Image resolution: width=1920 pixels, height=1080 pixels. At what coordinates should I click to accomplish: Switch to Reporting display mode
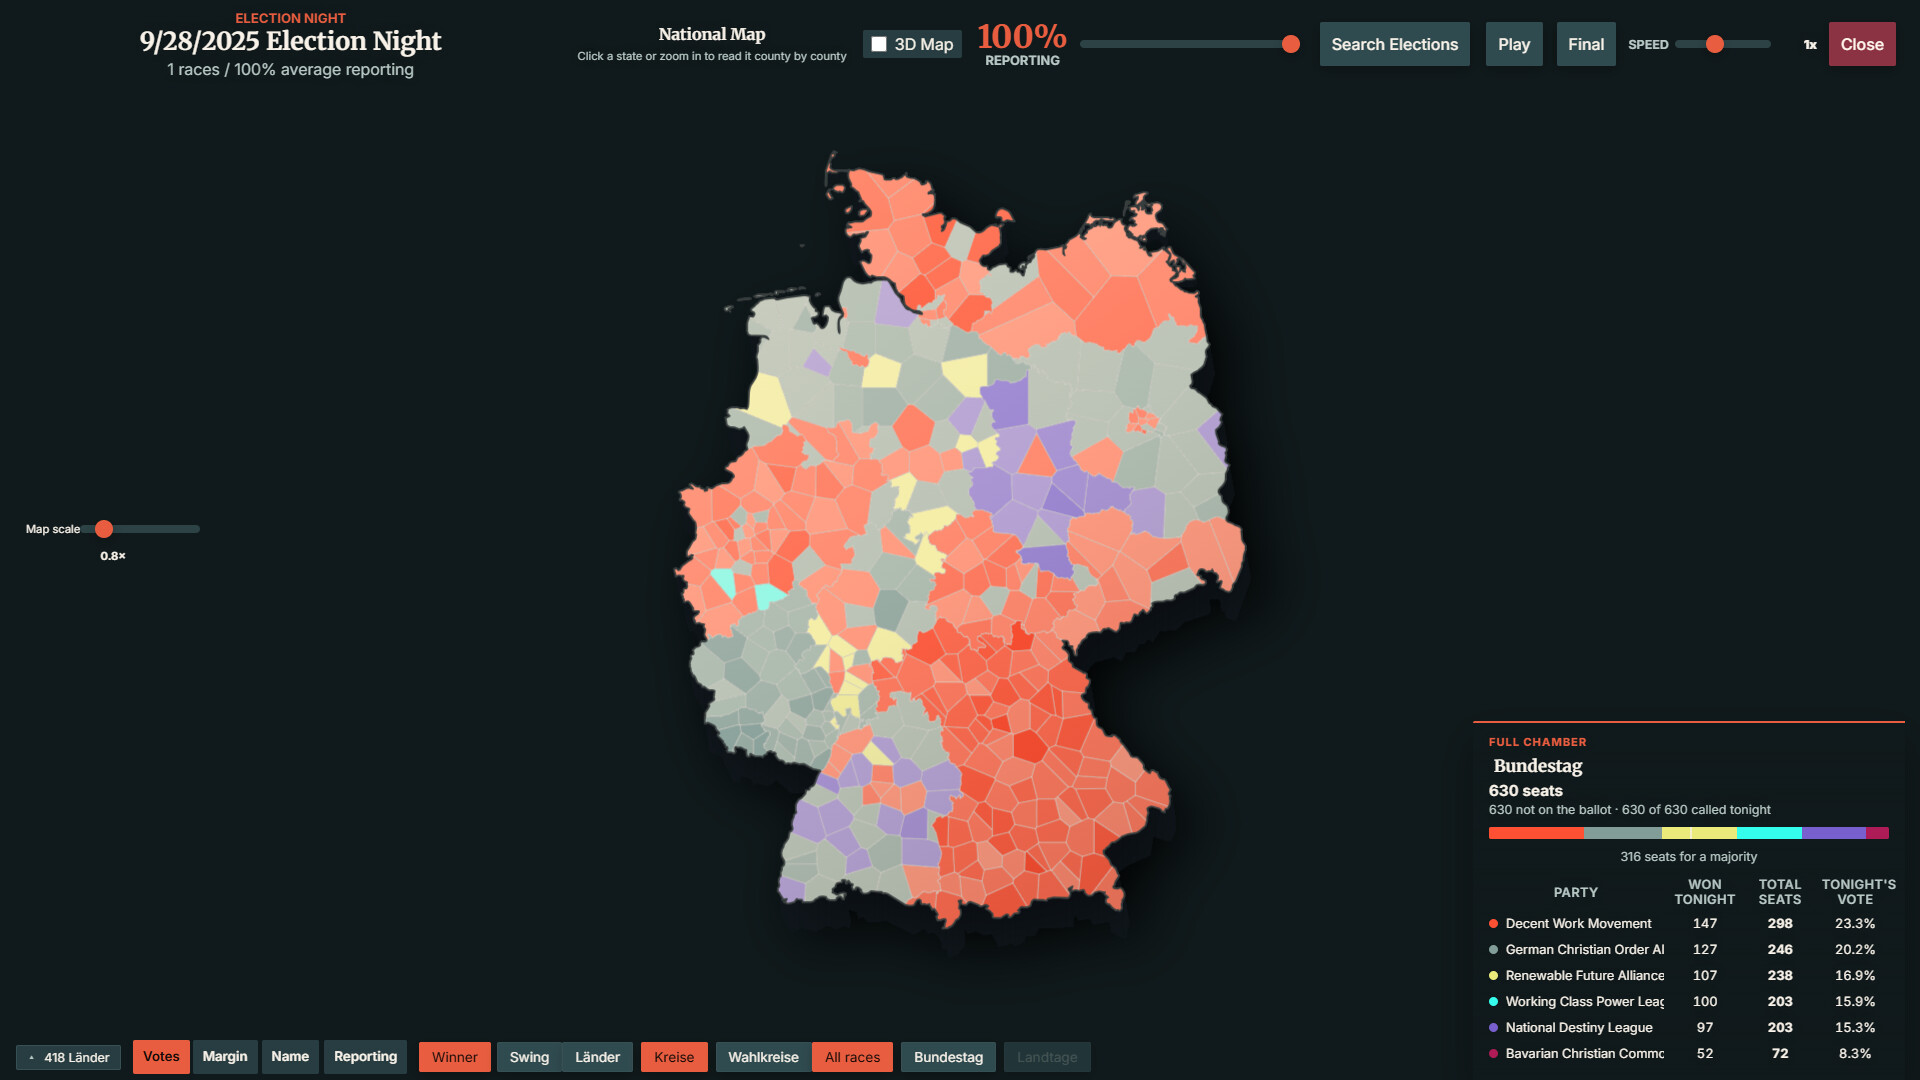[365, 1057]
